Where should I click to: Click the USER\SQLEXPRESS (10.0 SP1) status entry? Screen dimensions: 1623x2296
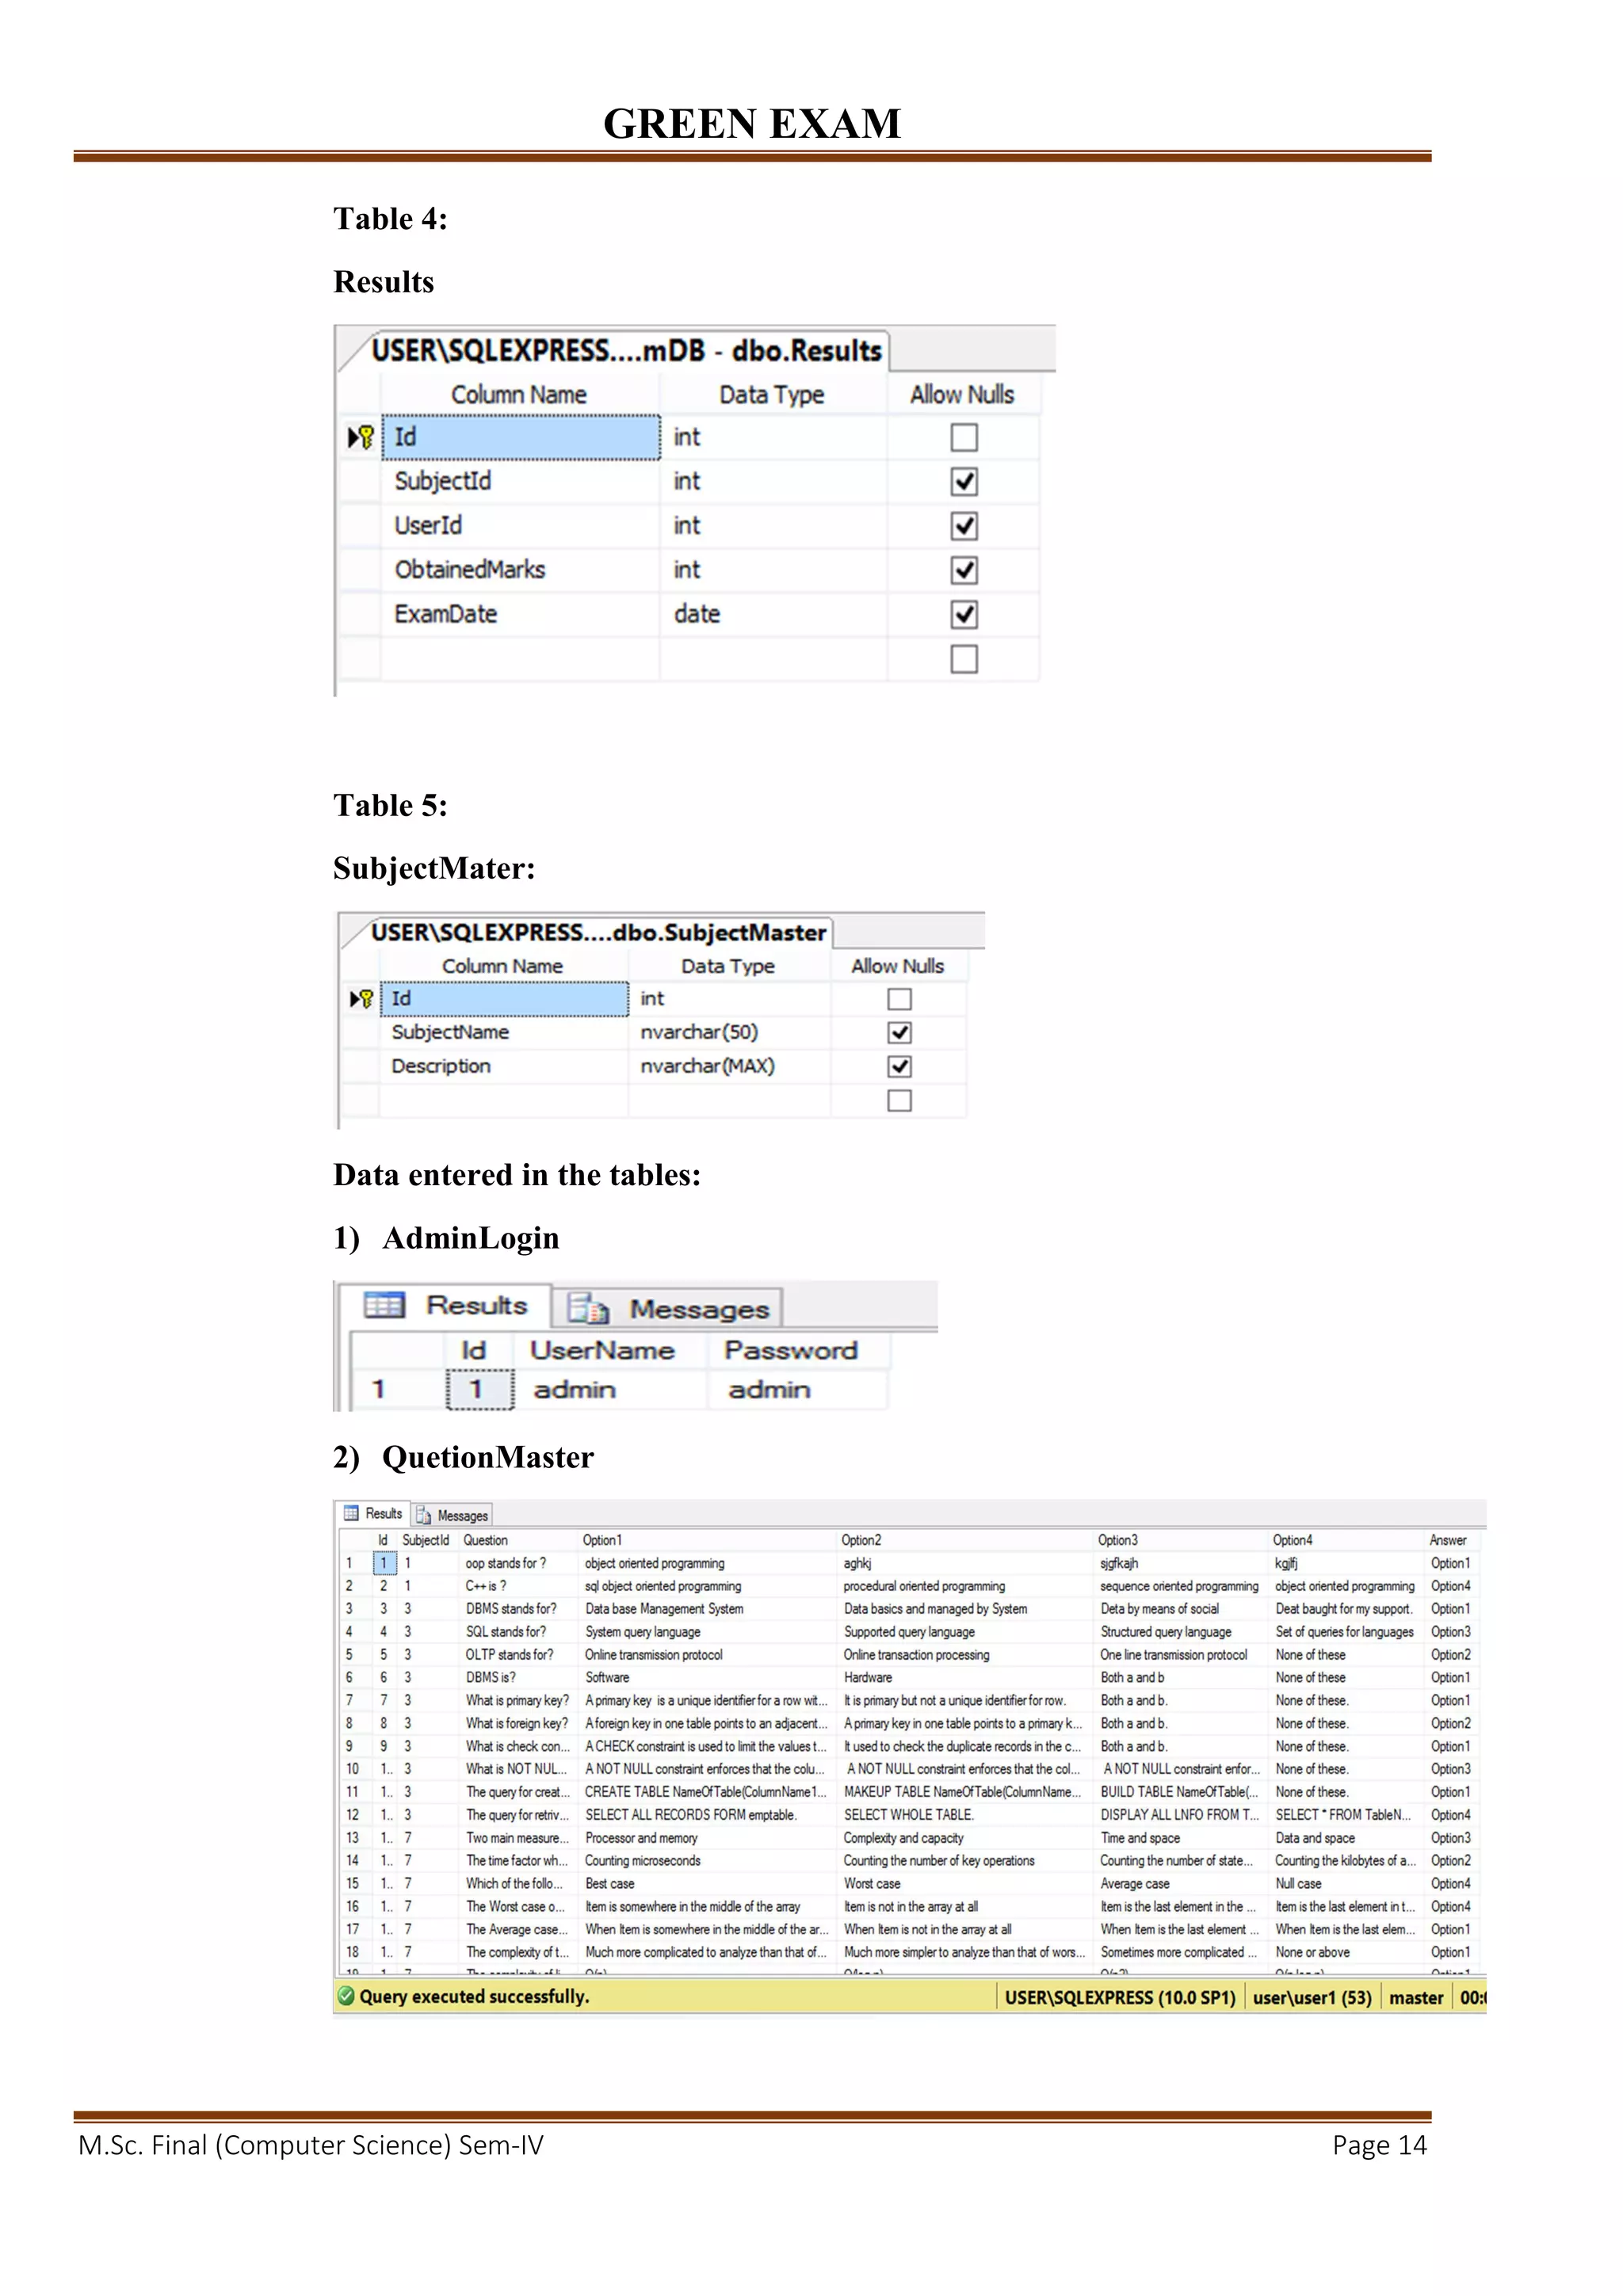(x=1120, y=1997)
